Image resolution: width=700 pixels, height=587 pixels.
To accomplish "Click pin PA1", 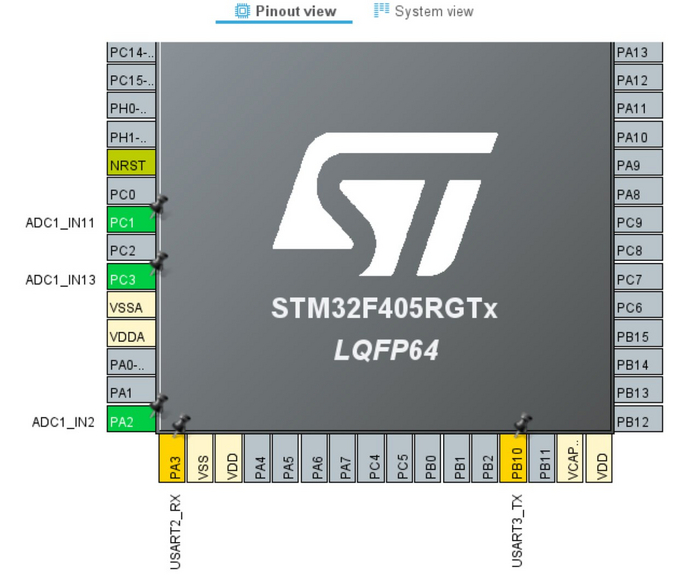I will click(x=131, y=392).
